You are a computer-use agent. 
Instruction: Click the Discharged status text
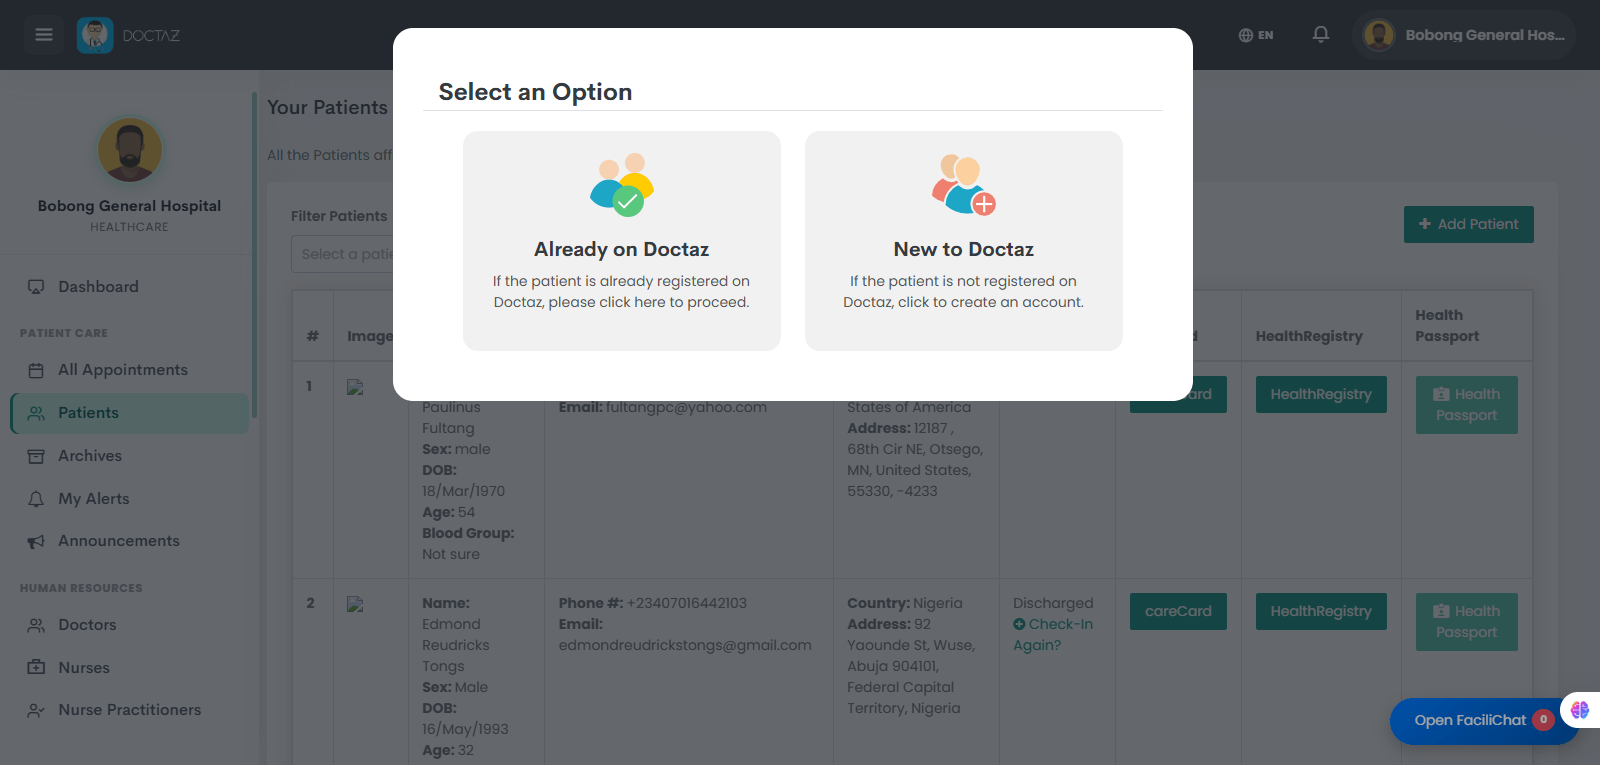(1053, 603)
